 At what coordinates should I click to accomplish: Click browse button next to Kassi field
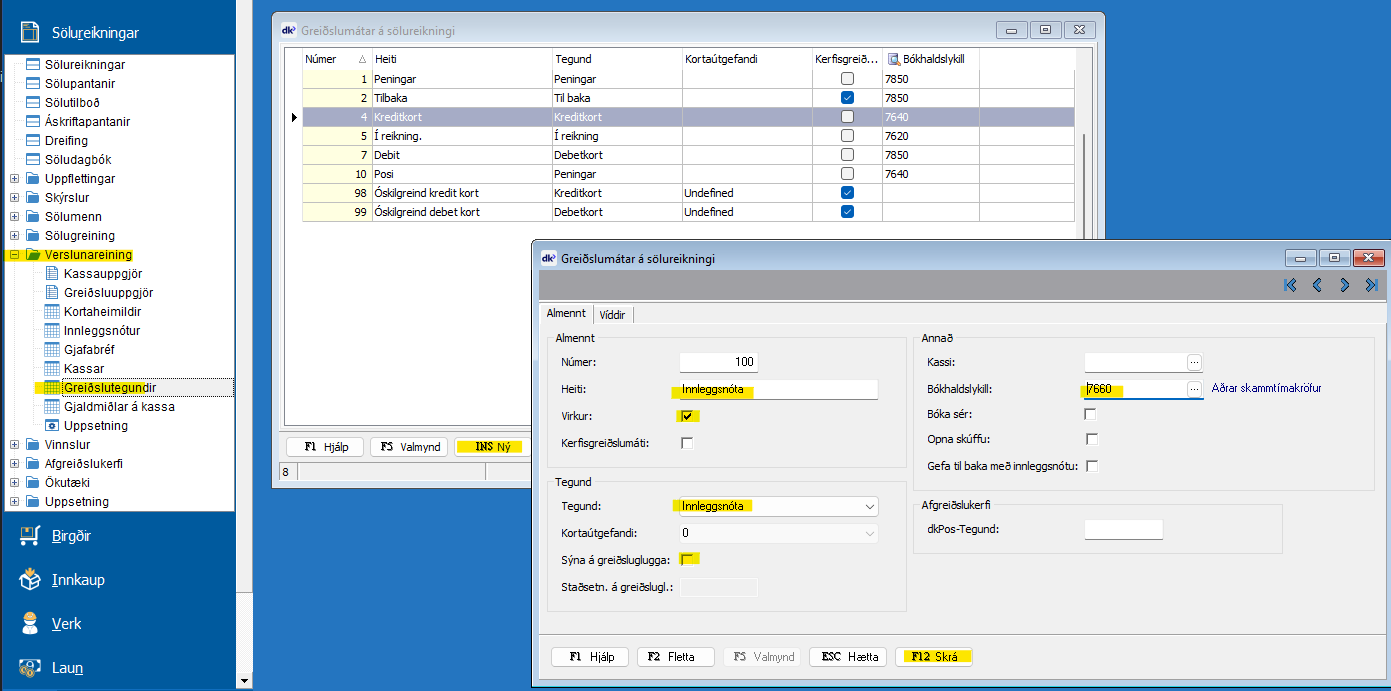1194,362
